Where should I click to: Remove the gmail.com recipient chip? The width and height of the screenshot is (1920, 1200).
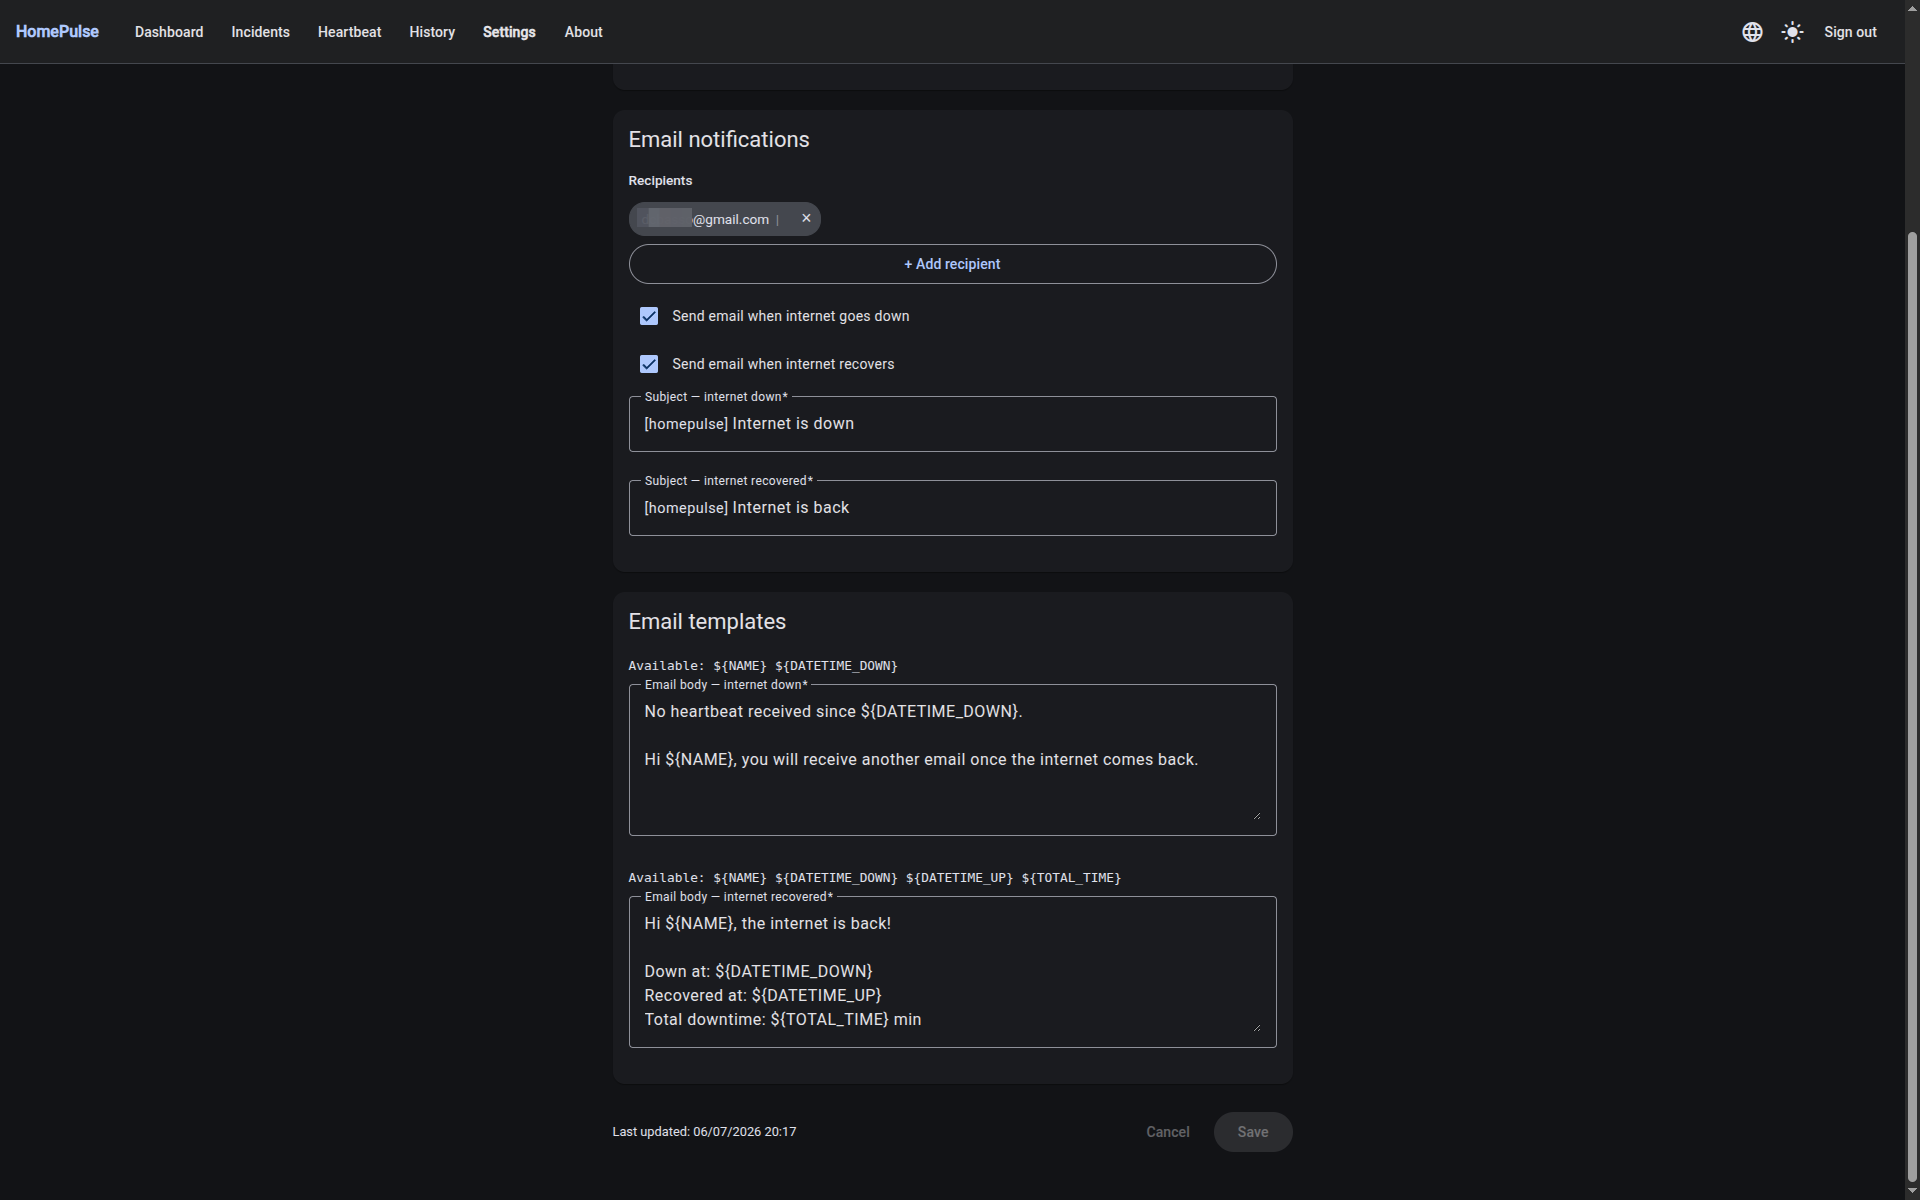(806, 218)
